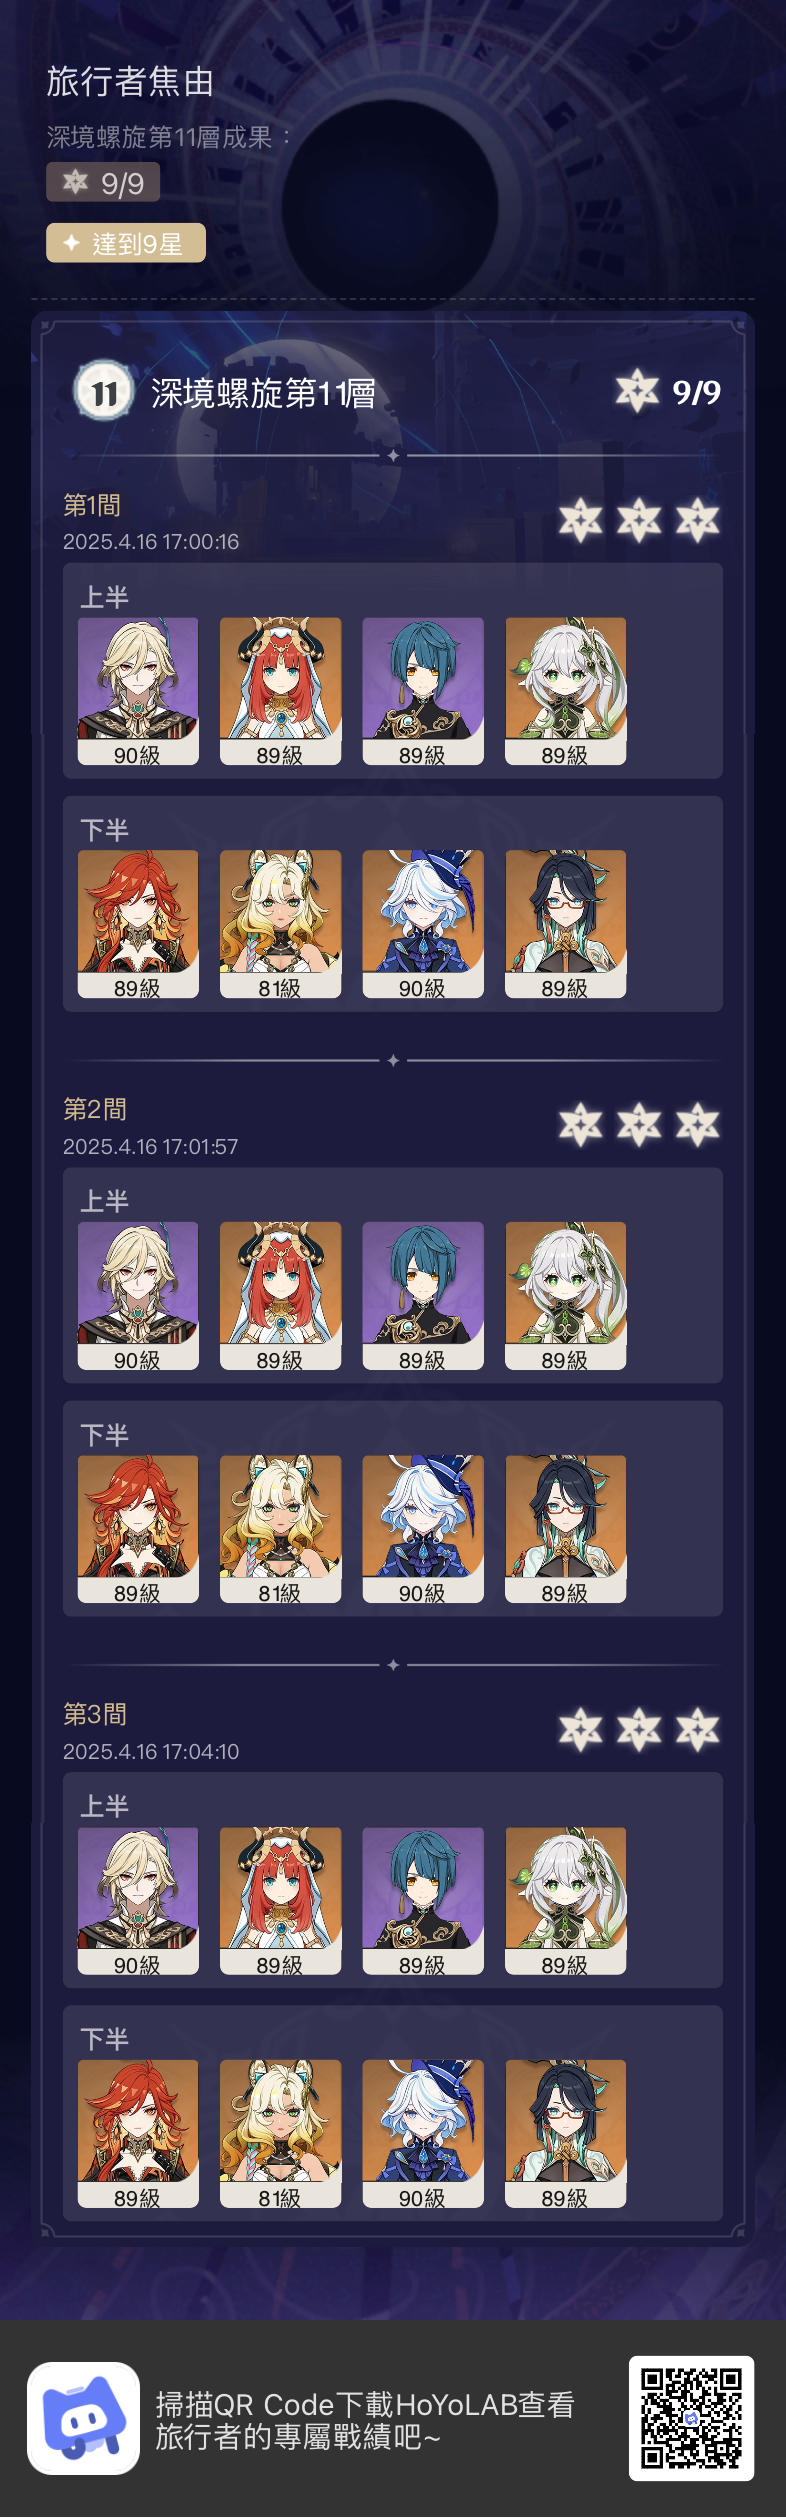Click the last star of chamber 第3間
This screenshot has width=786, height=2518.
pyautogui.click(x=697, y=1729)
